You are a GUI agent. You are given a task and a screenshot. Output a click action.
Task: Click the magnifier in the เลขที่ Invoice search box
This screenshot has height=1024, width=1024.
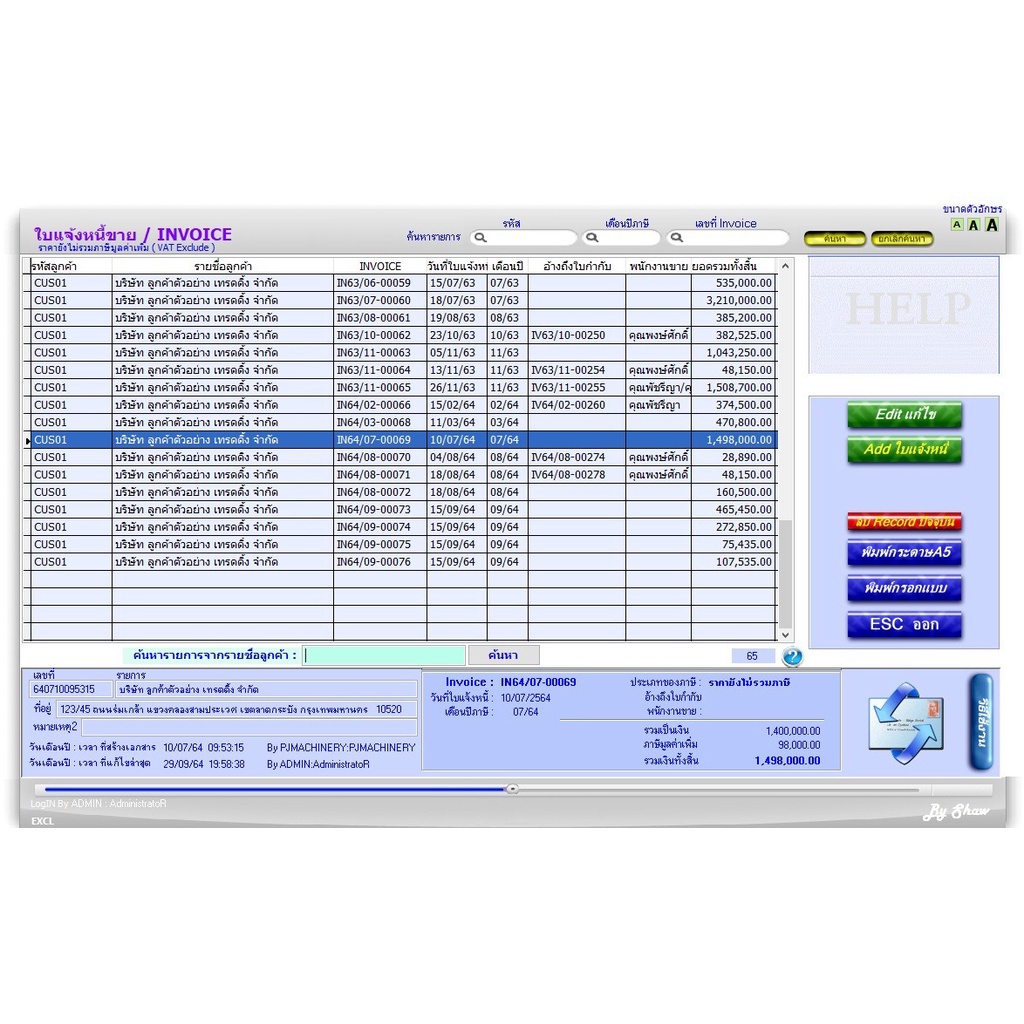click(x=677, y=238)
